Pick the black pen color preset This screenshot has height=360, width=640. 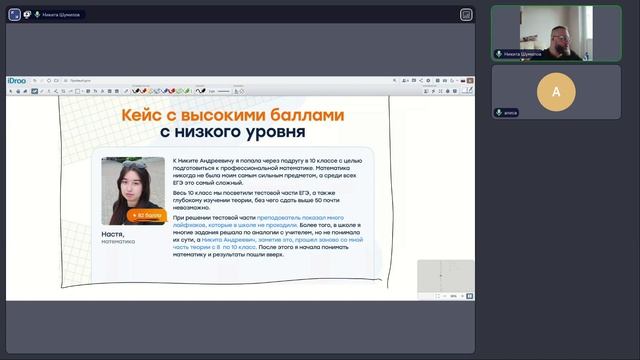(x=136, y=91)
